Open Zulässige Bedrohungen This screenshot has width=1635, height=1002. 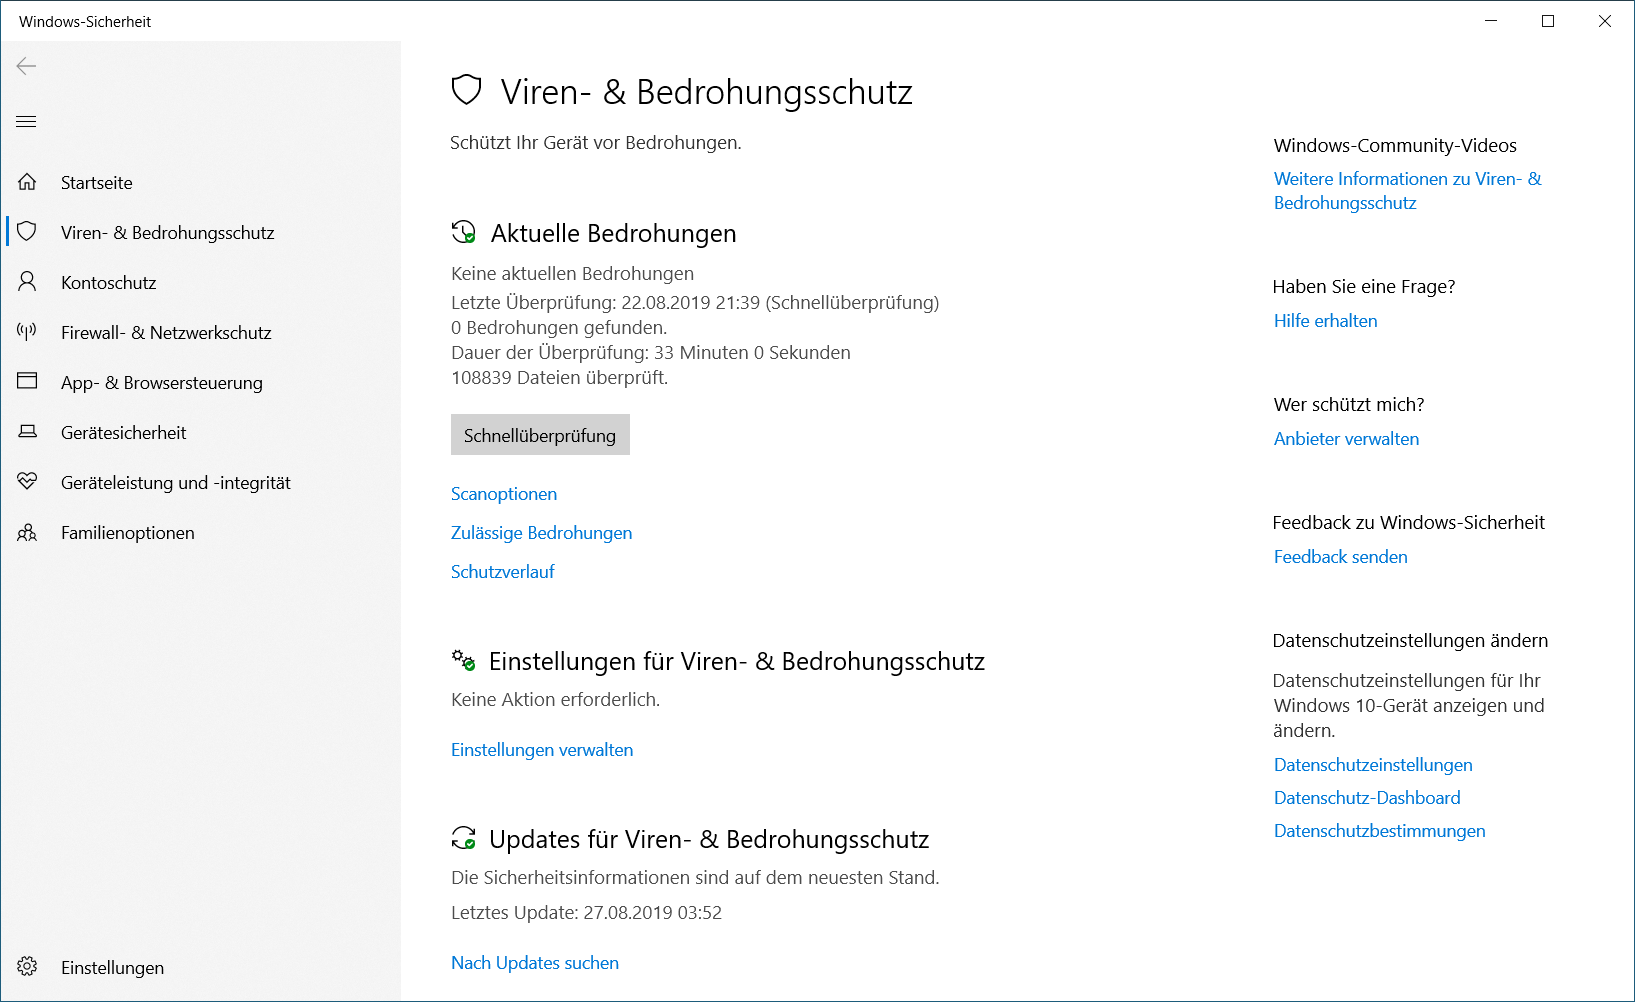(x=541, y=533)
